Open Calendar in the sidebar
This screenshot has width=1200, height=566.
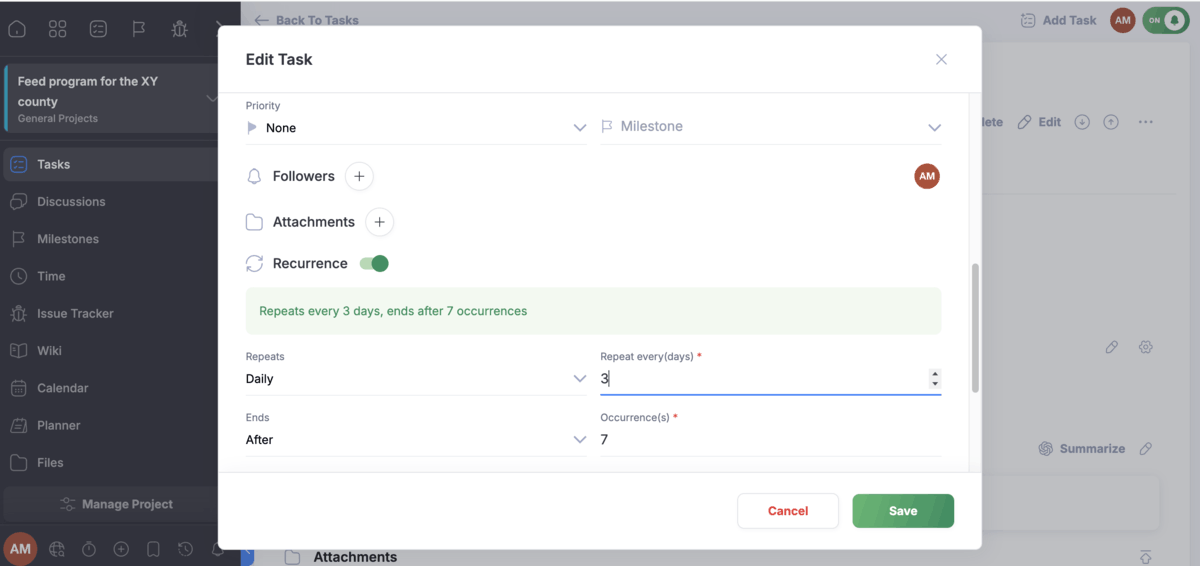(110, 388)
